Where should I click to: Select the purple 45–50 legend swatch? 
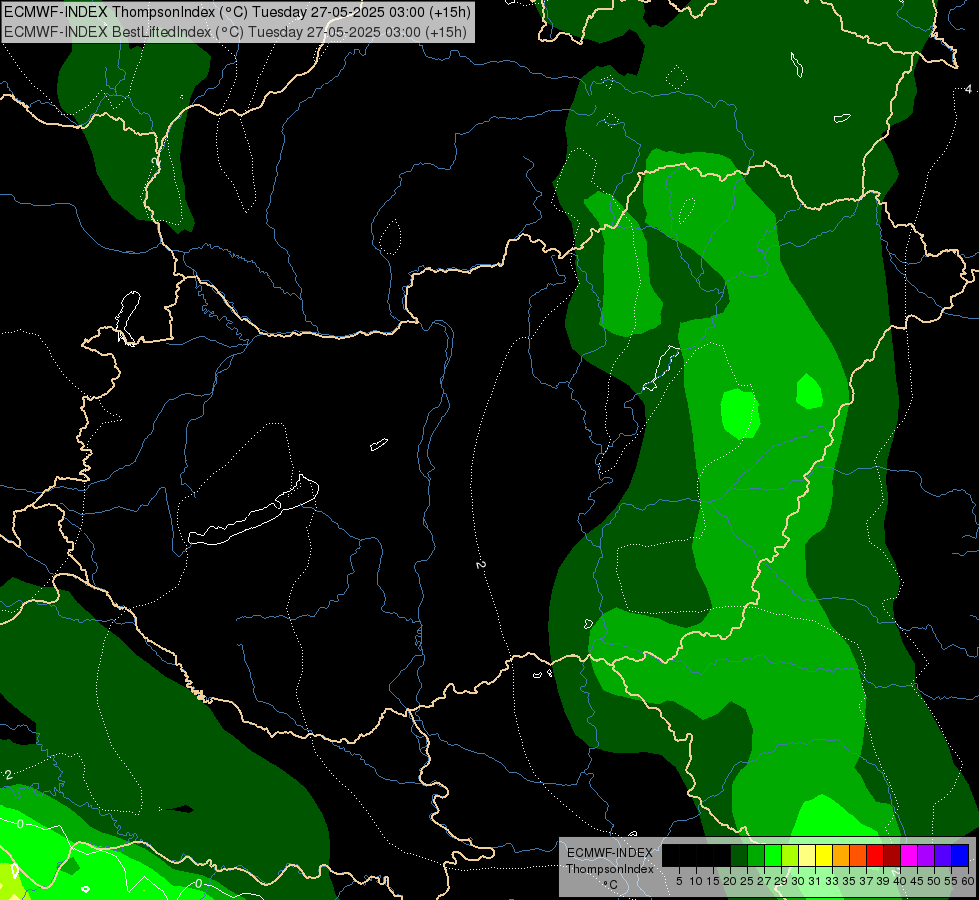tap(926, 855)
